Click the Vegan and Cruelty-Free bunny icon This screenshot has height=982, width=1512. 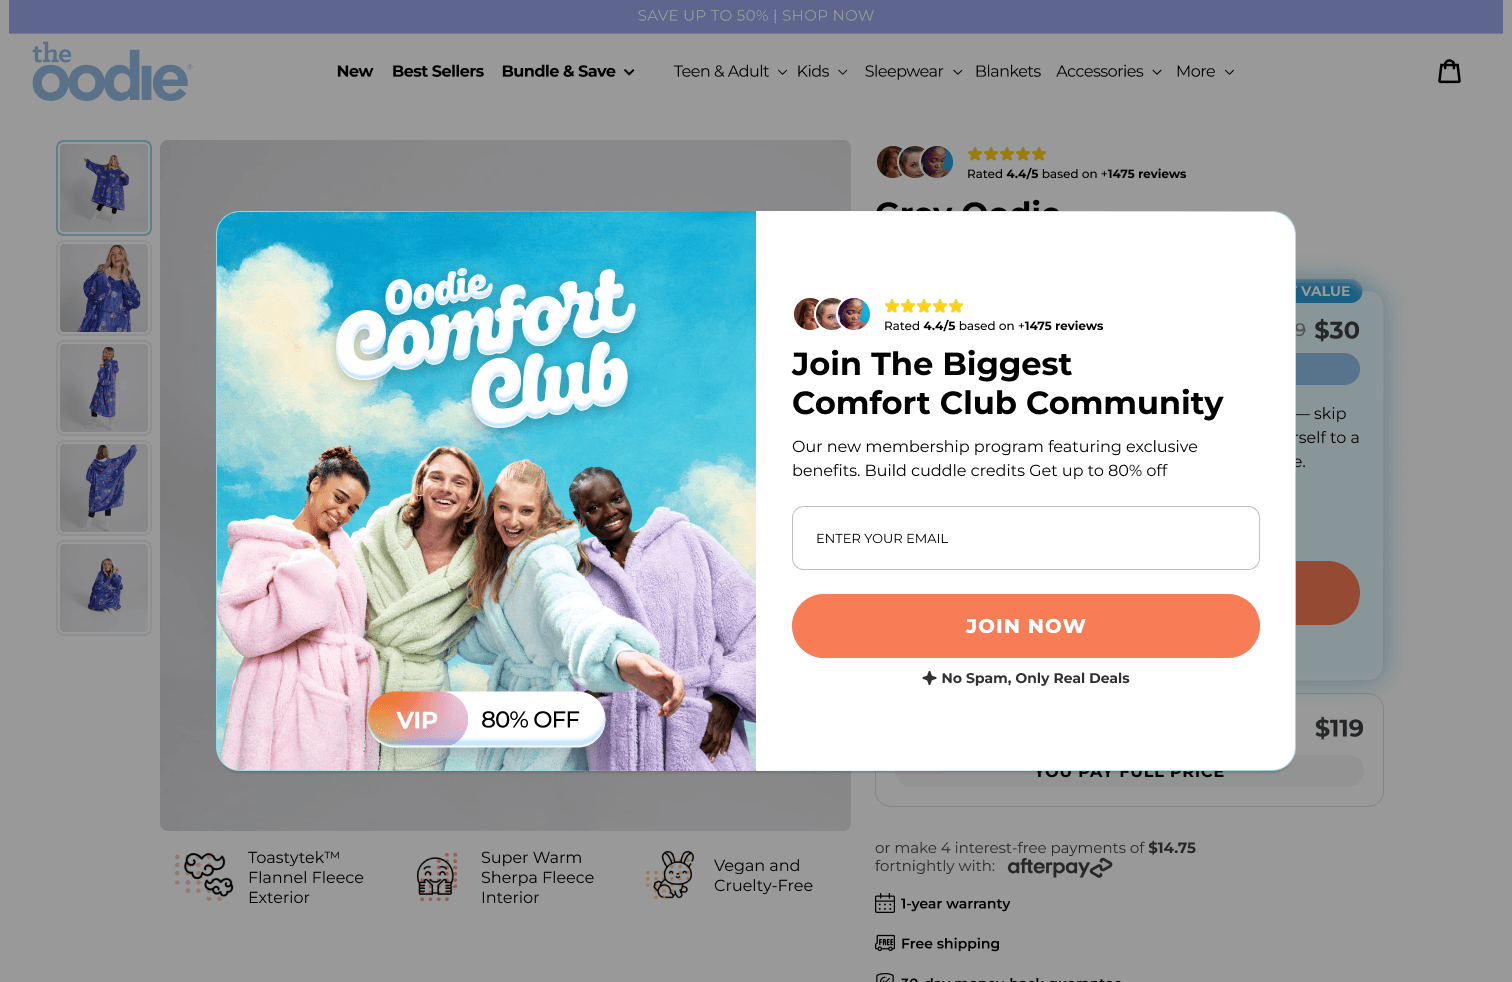pyautogui.click(x=671, y=875)
